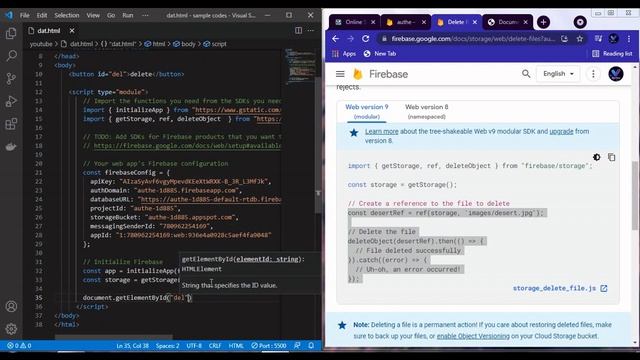Click feedback icon in status bar
The height and width of the screenshot is (360, 640).
click(x=297, y=346)
